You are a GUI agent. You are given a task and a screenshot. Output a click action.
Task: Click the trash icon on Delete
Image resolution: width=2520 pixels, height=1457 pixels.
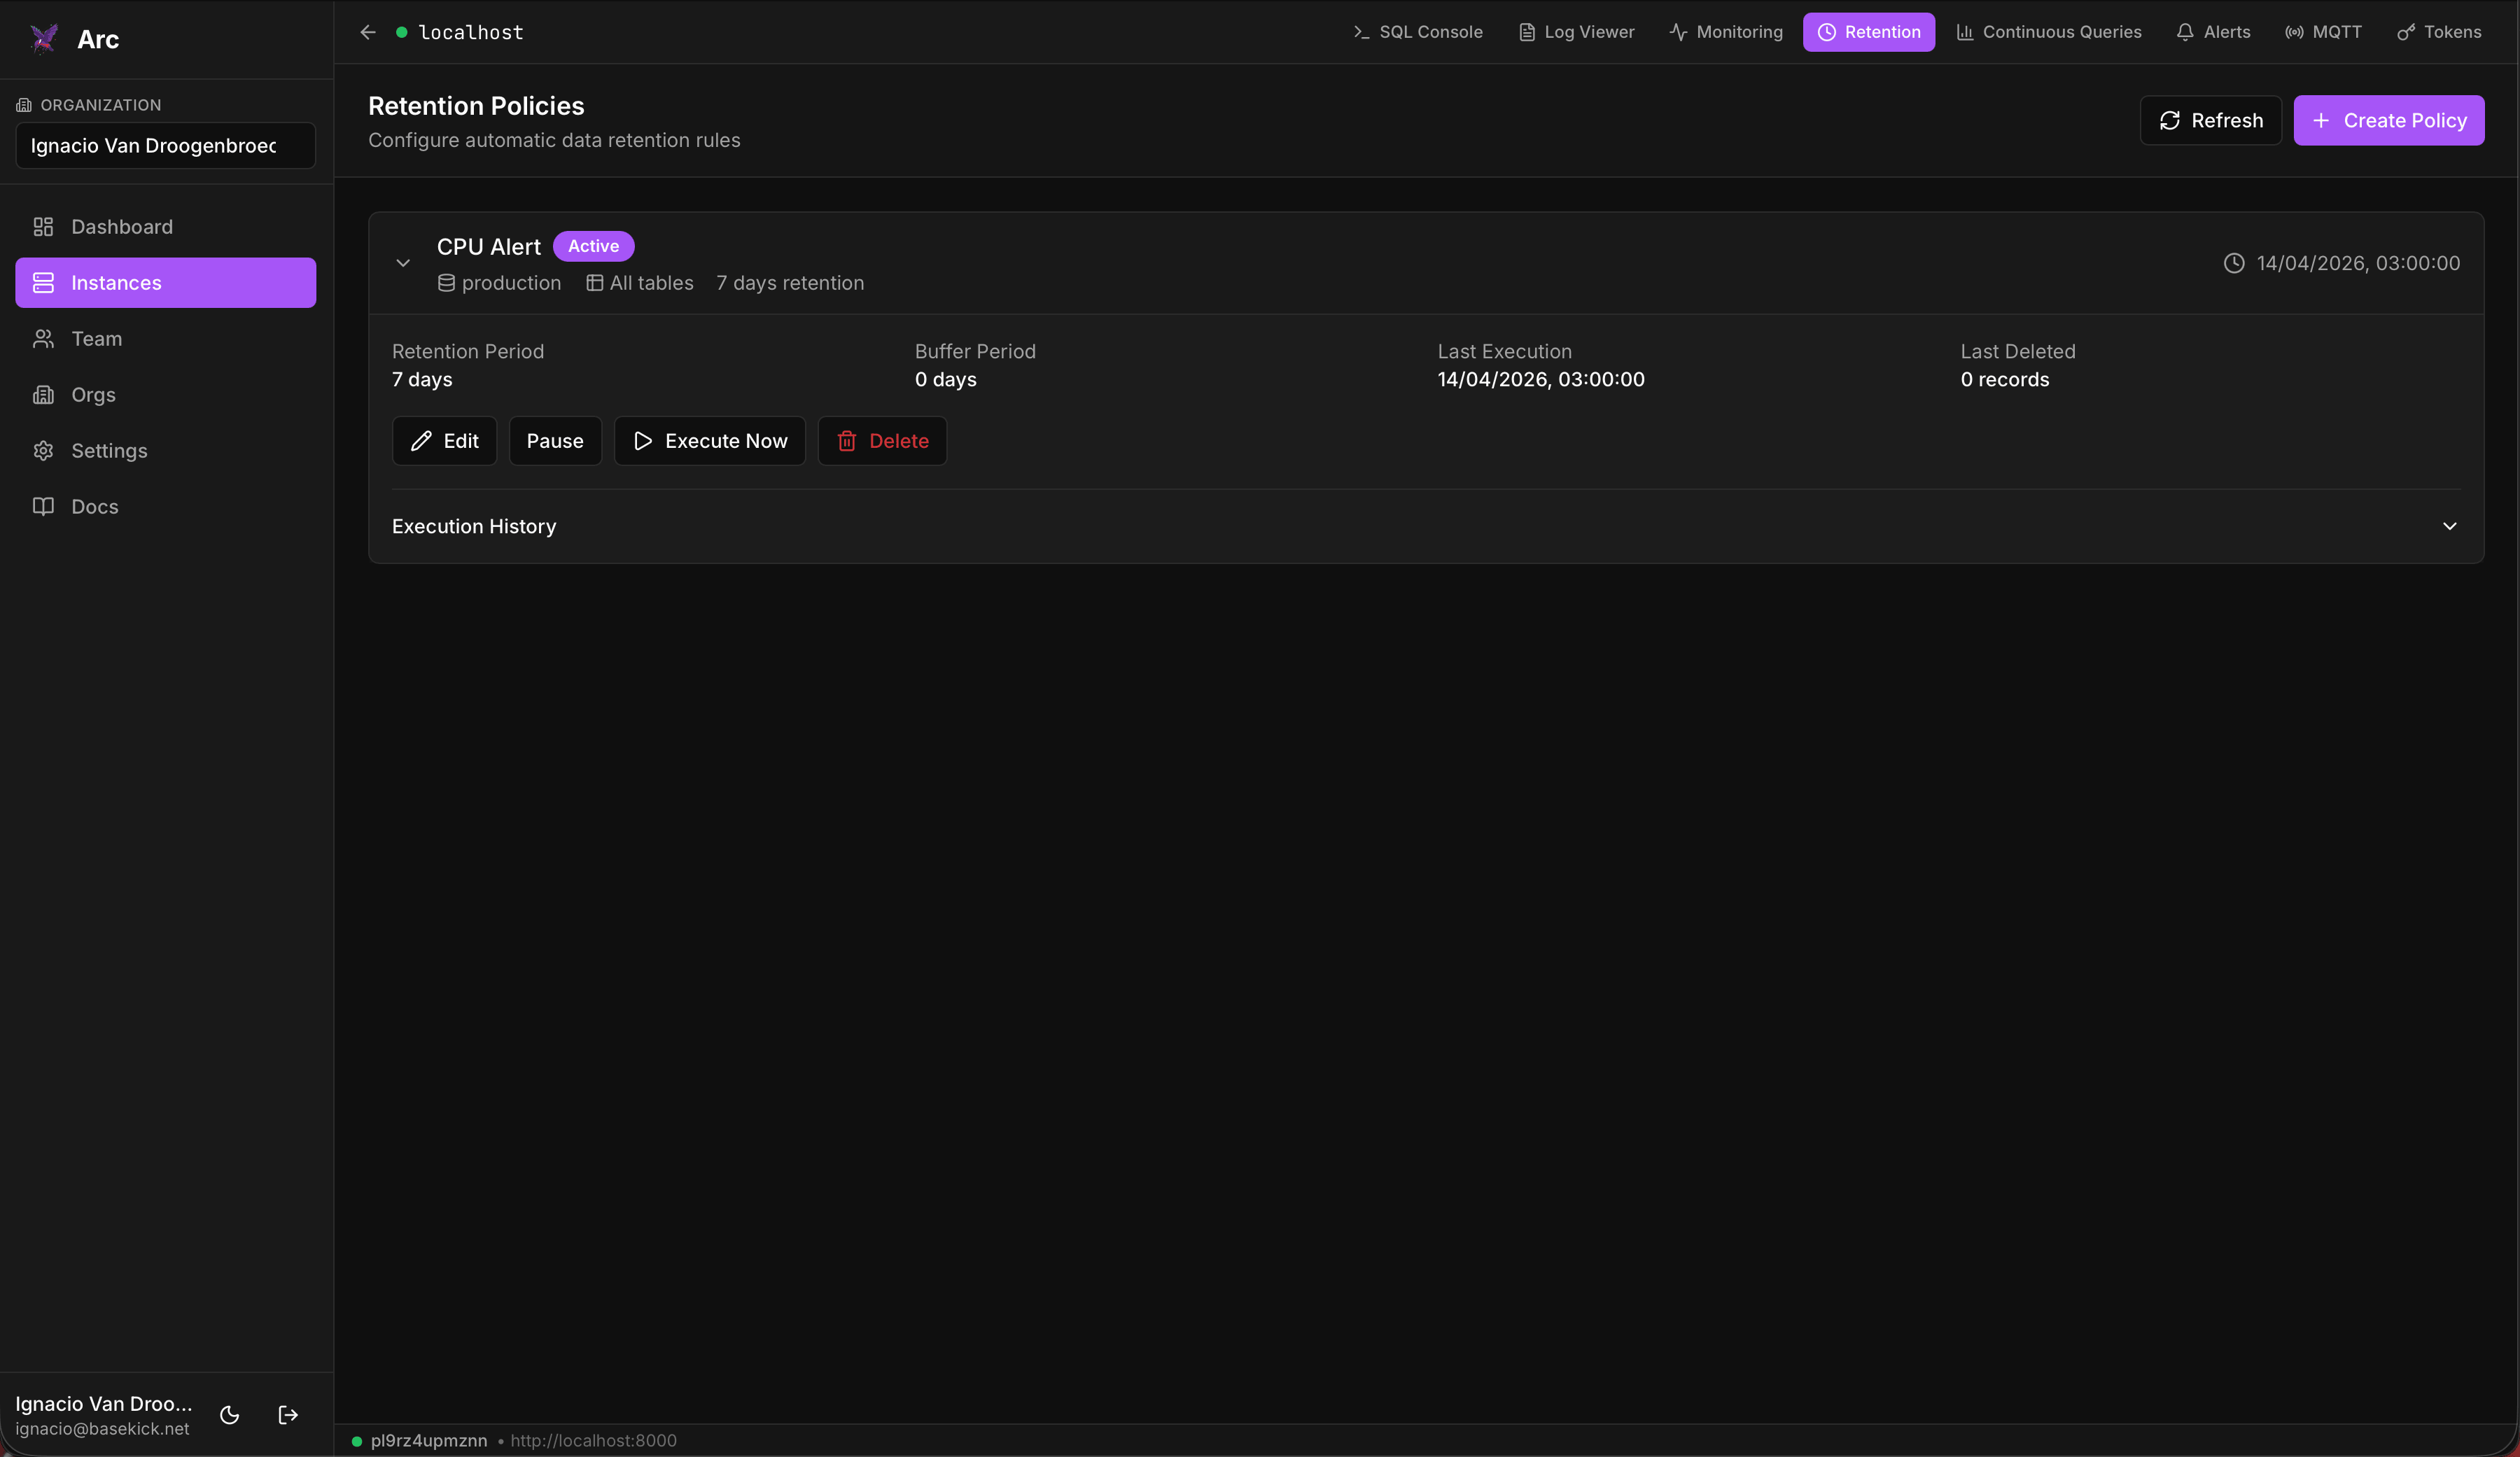point(847,441)
